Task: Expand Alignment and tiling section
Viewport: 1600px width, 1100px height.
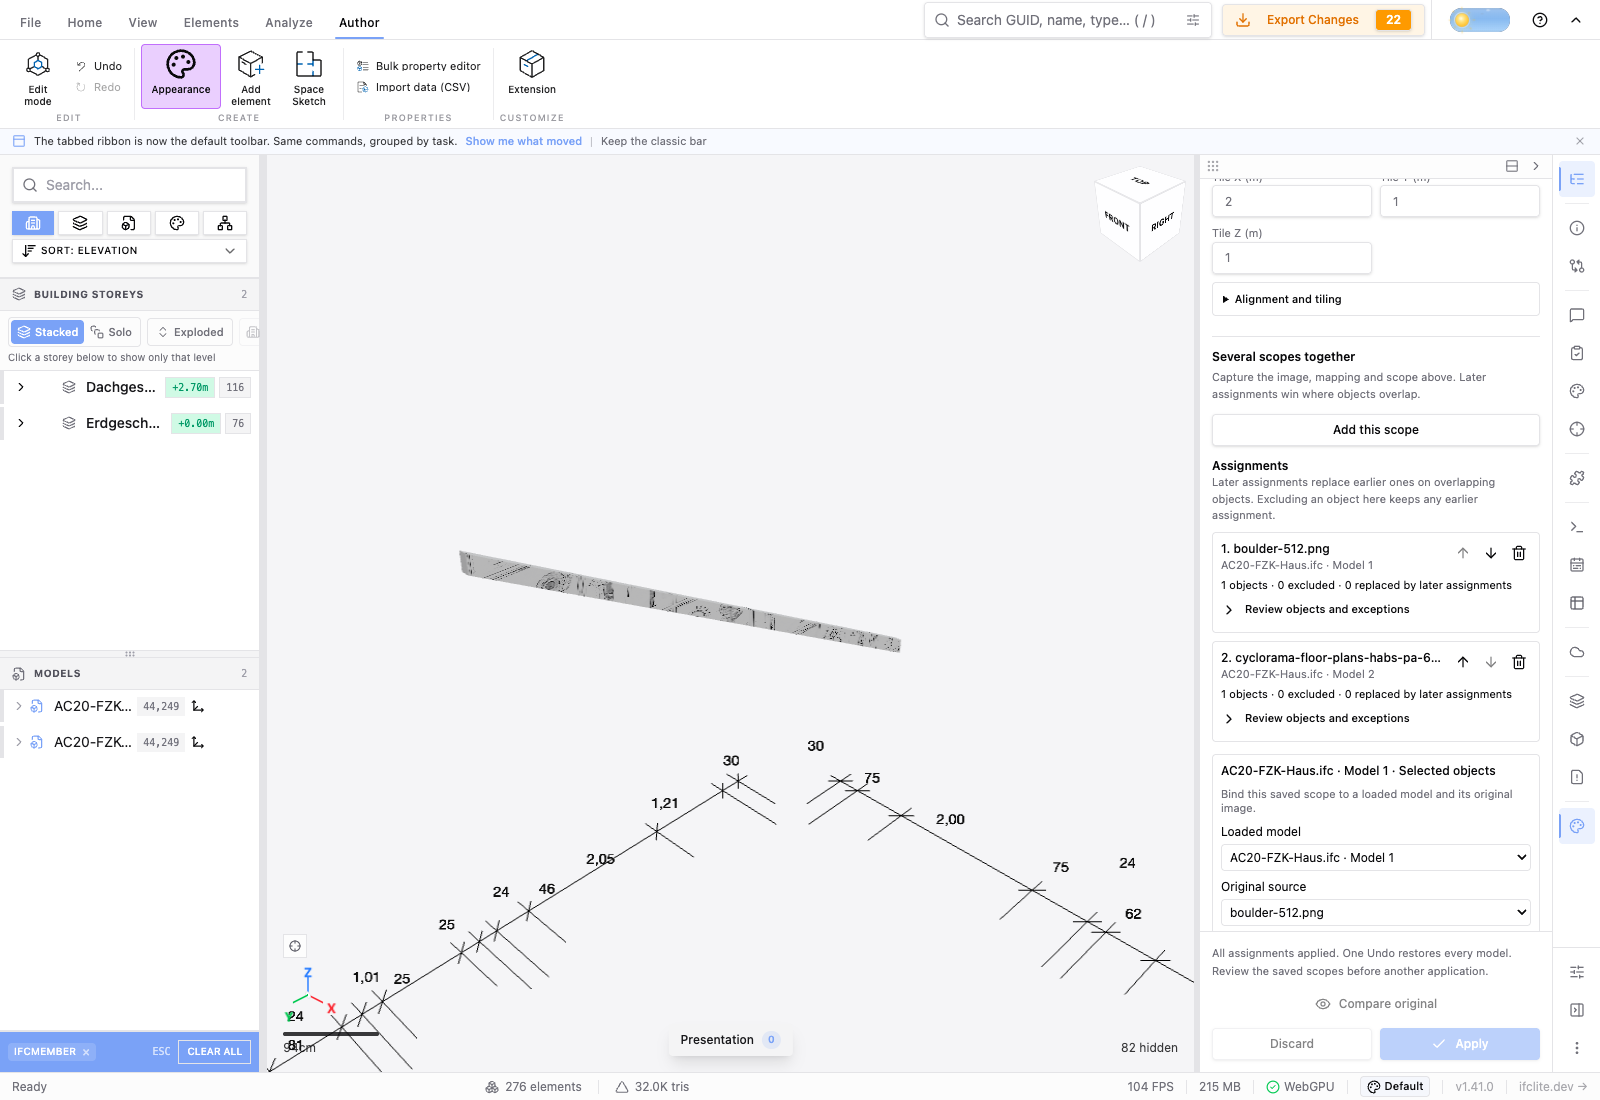Action: pos(1376,299)
